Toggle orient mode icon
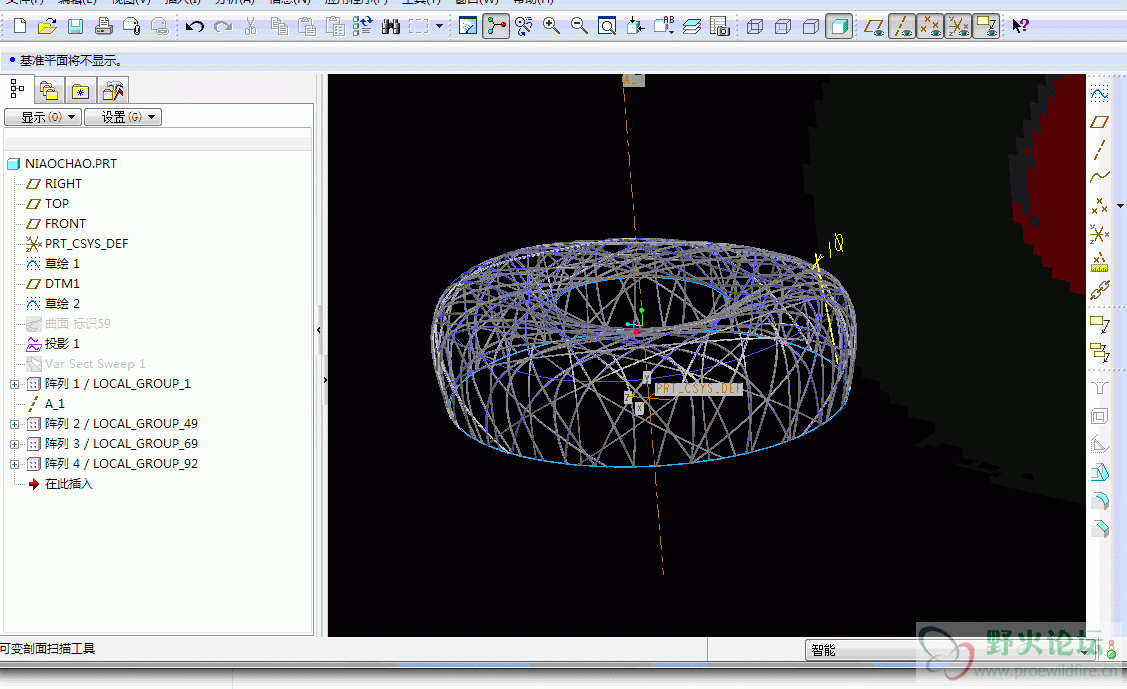 pyautogui.click(x=524, y=27)
